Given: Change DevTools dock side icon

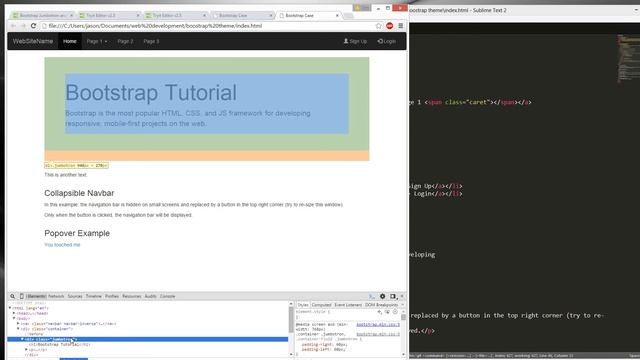Looking at the screenshot, I should coord(393,296).
